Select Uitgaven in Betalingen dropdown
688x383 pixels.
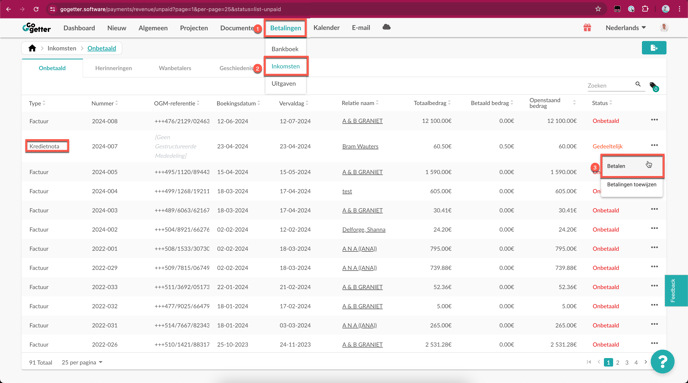point(284,83)
